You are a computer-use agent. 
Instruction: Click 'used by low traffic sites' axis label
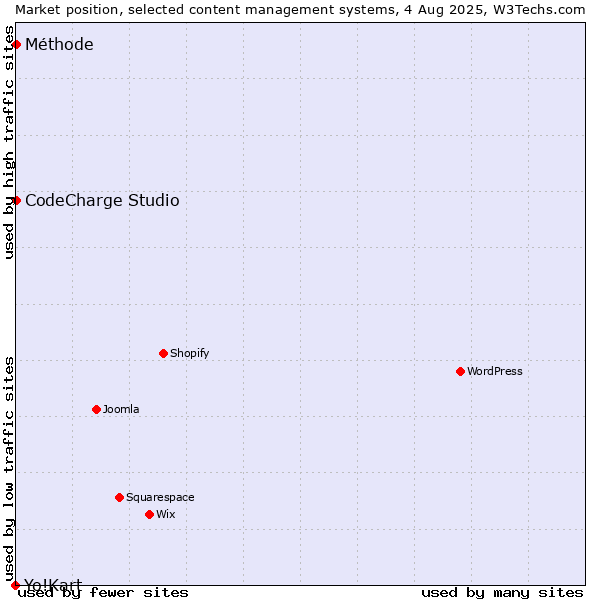click(x=9, y=469)
